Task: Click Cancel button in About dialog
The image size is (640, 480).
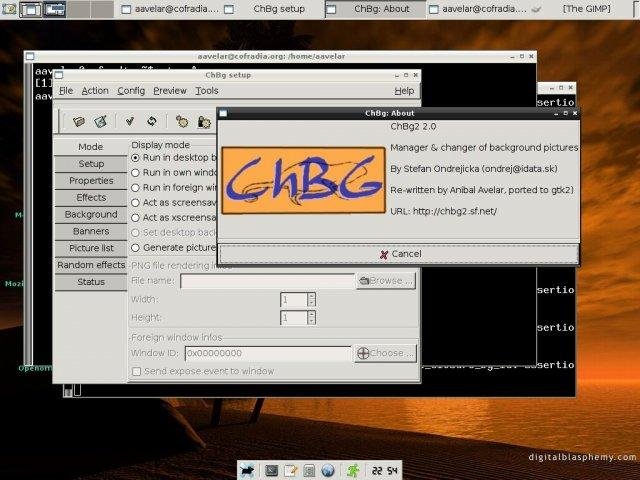Action: click(399, 254)
